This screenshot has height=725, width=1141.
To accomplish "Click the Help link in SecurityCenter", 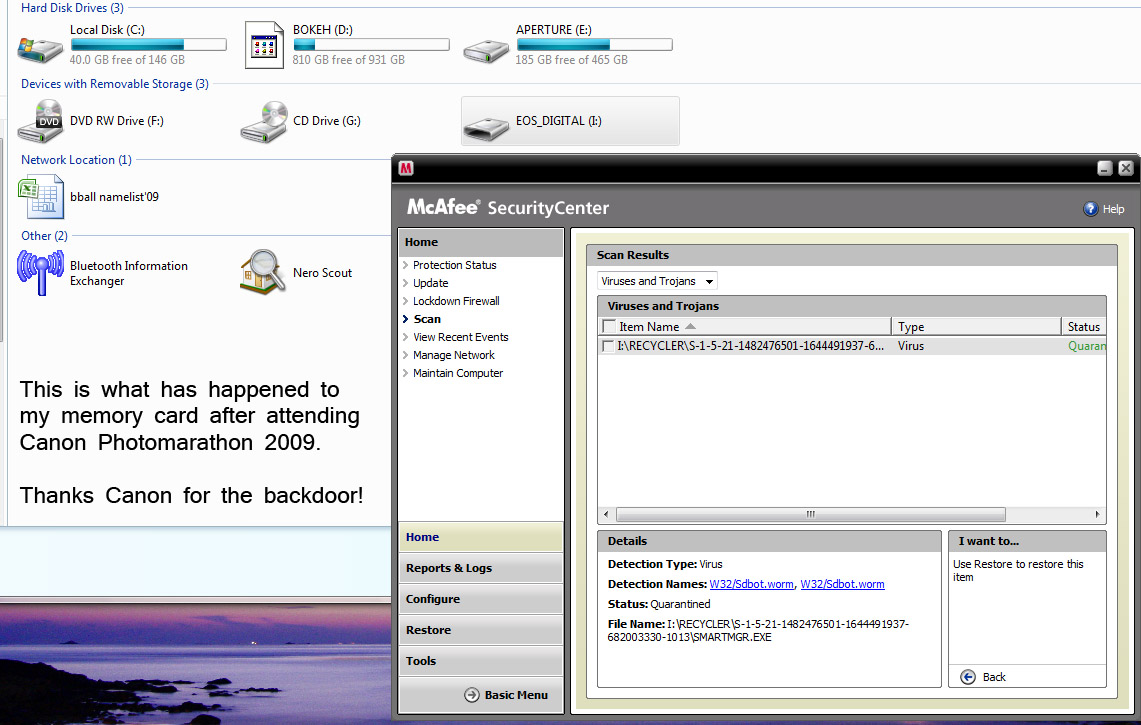I will pyautogui.click(x=1113, y=209).
